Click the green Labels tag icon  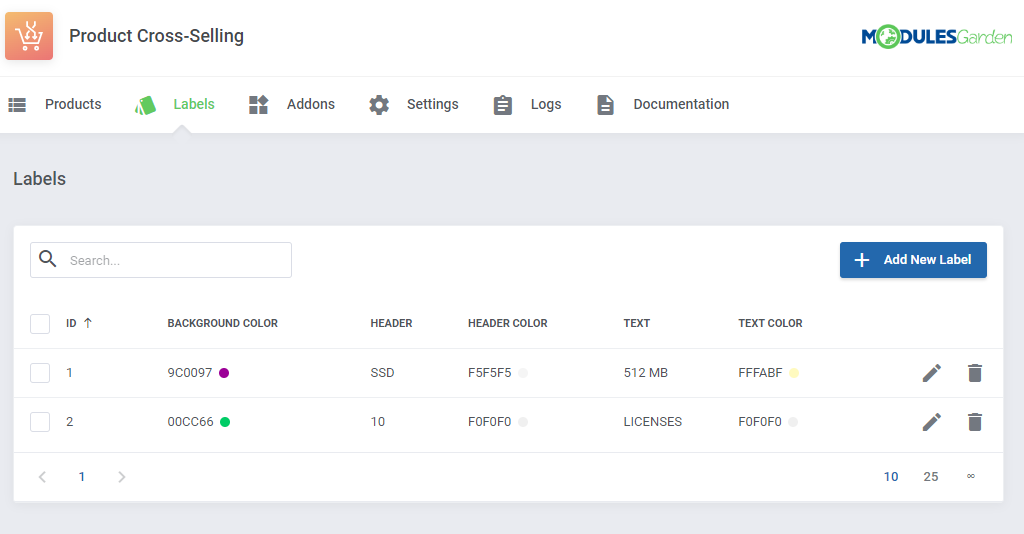146,105
